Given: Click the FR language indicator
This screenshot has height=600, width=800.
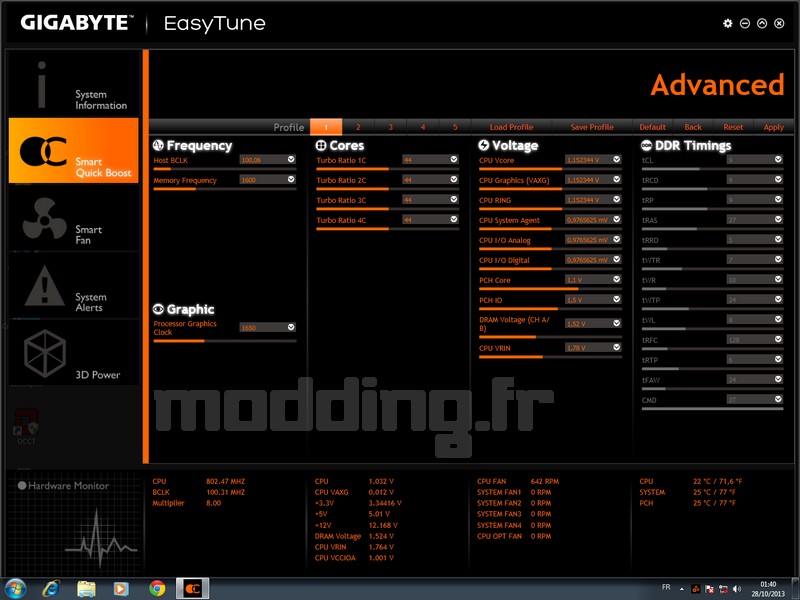Looking at the screenshot, I should pos(666,587).
